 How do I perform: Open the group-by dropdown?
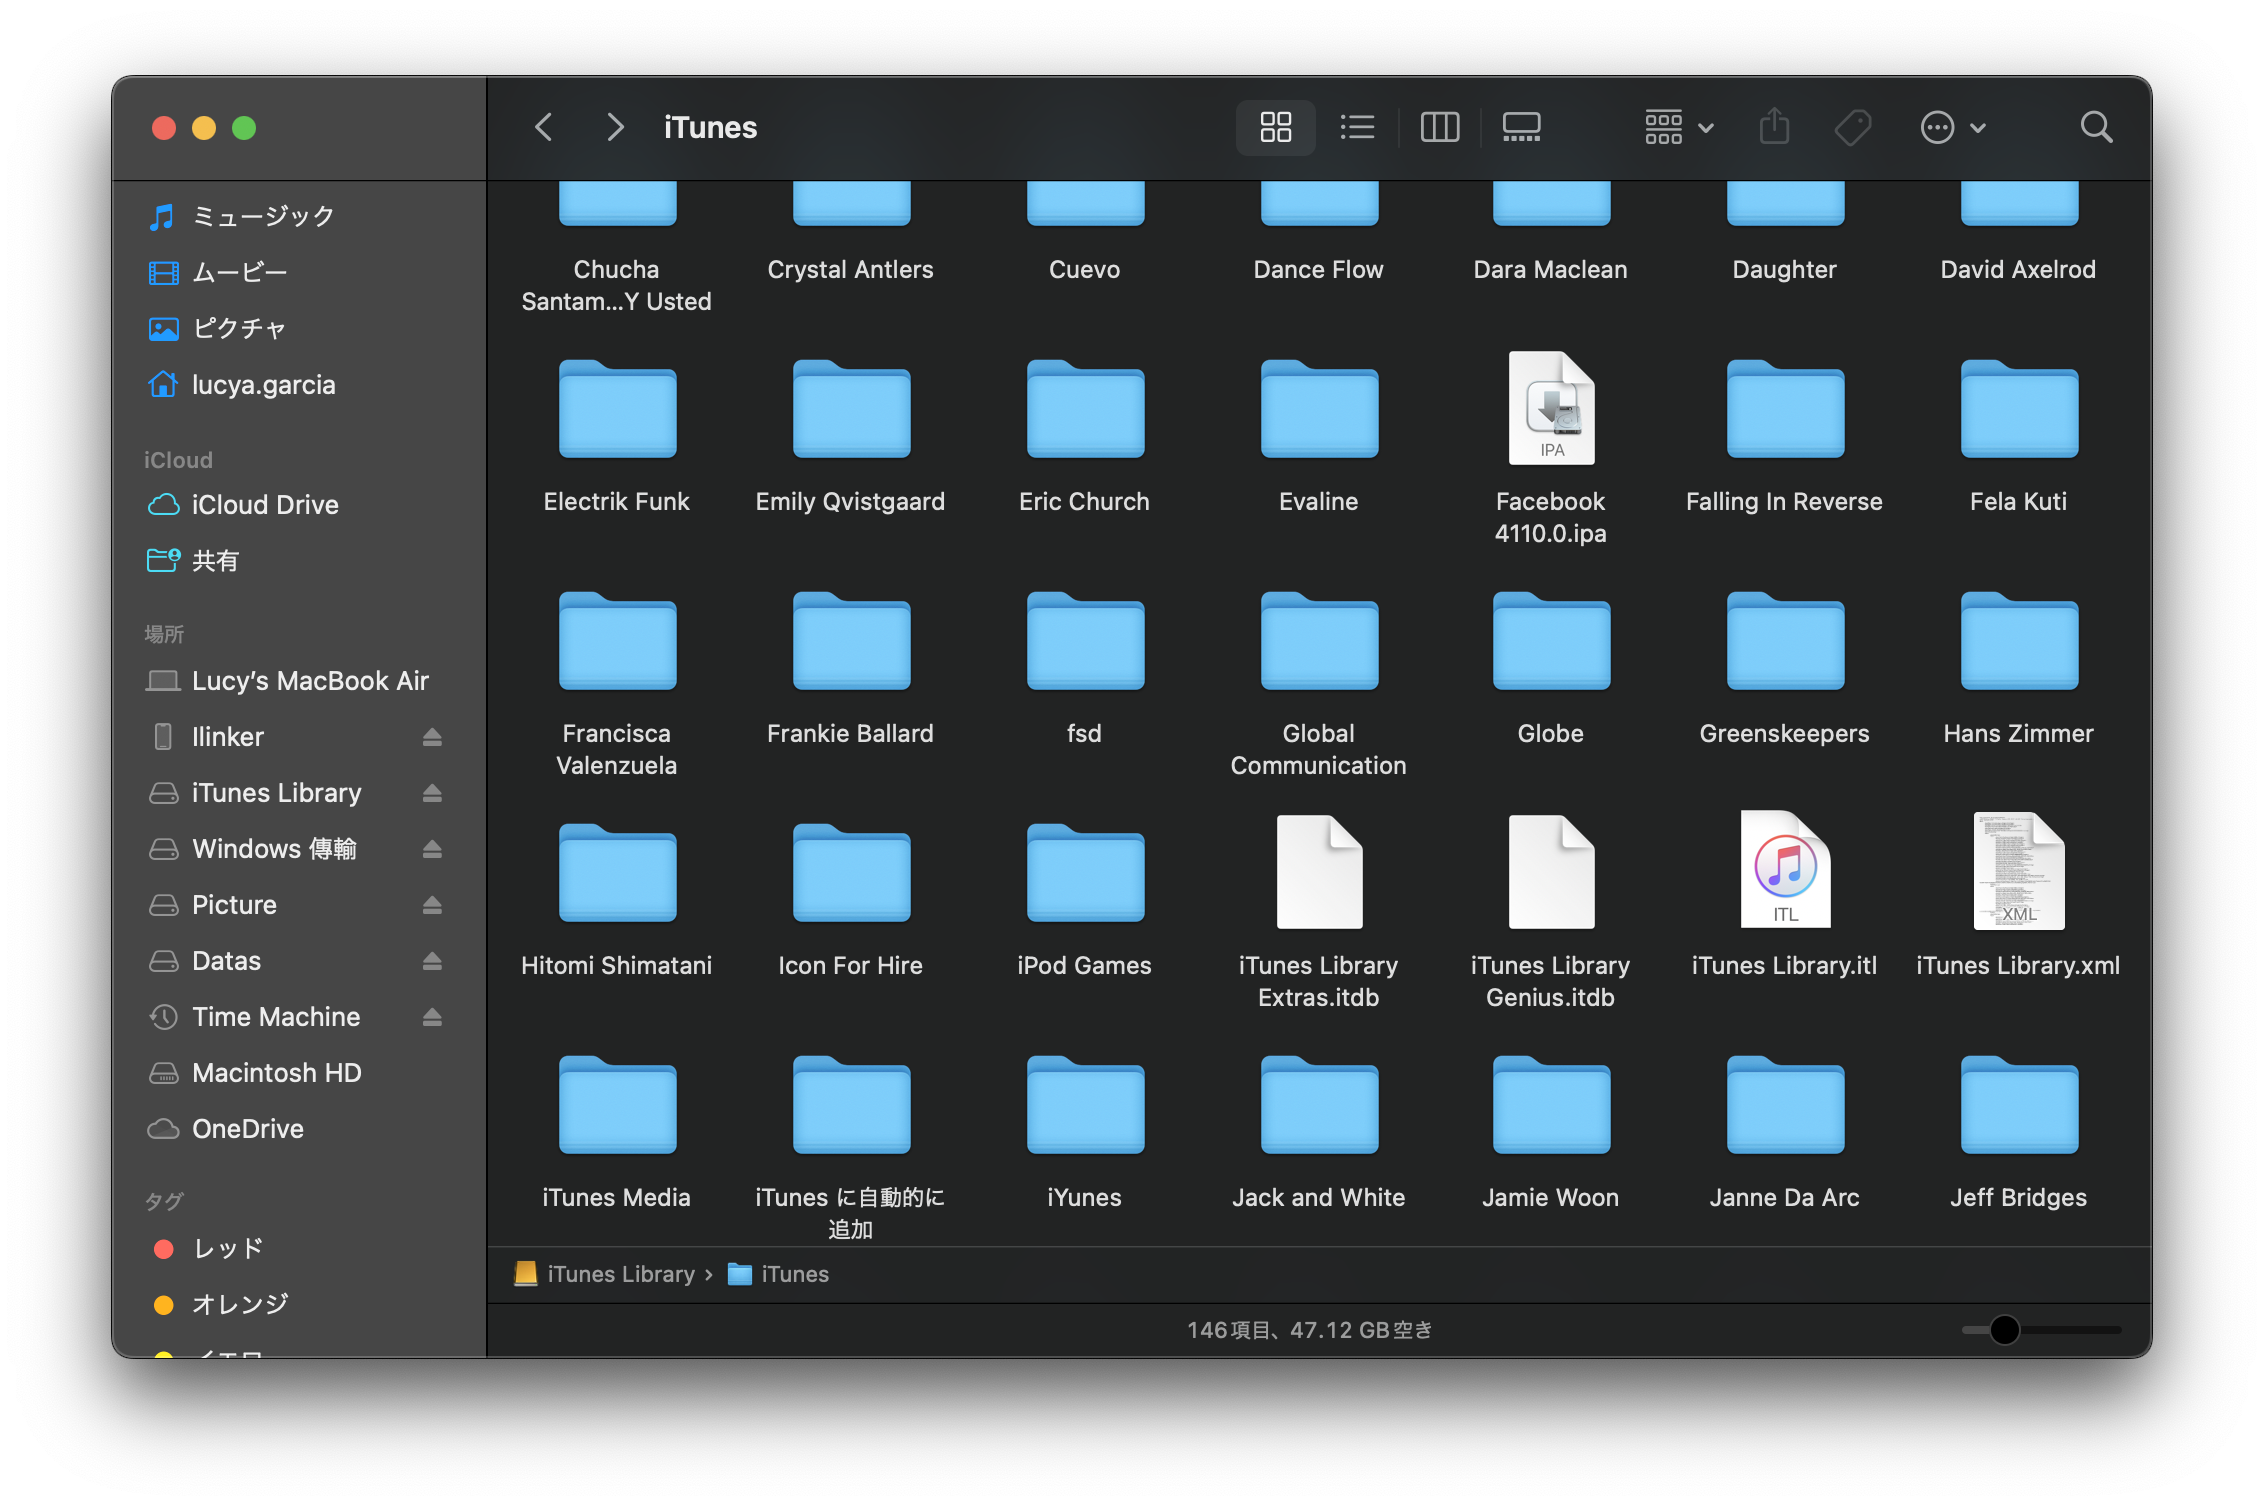click(1679, 127)
